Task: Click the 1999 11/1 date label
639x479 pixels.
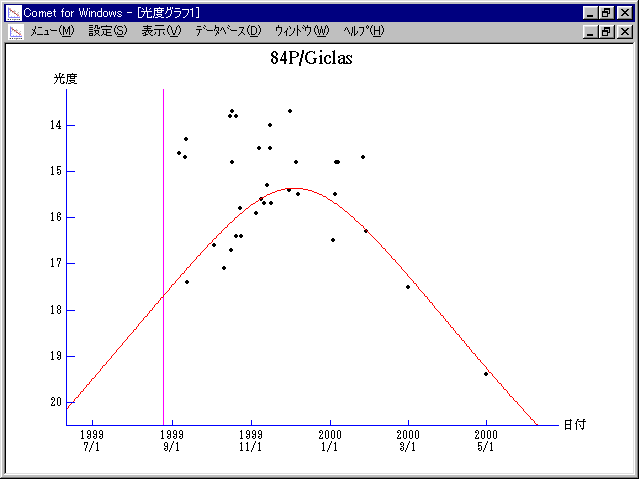Action: 251,441
